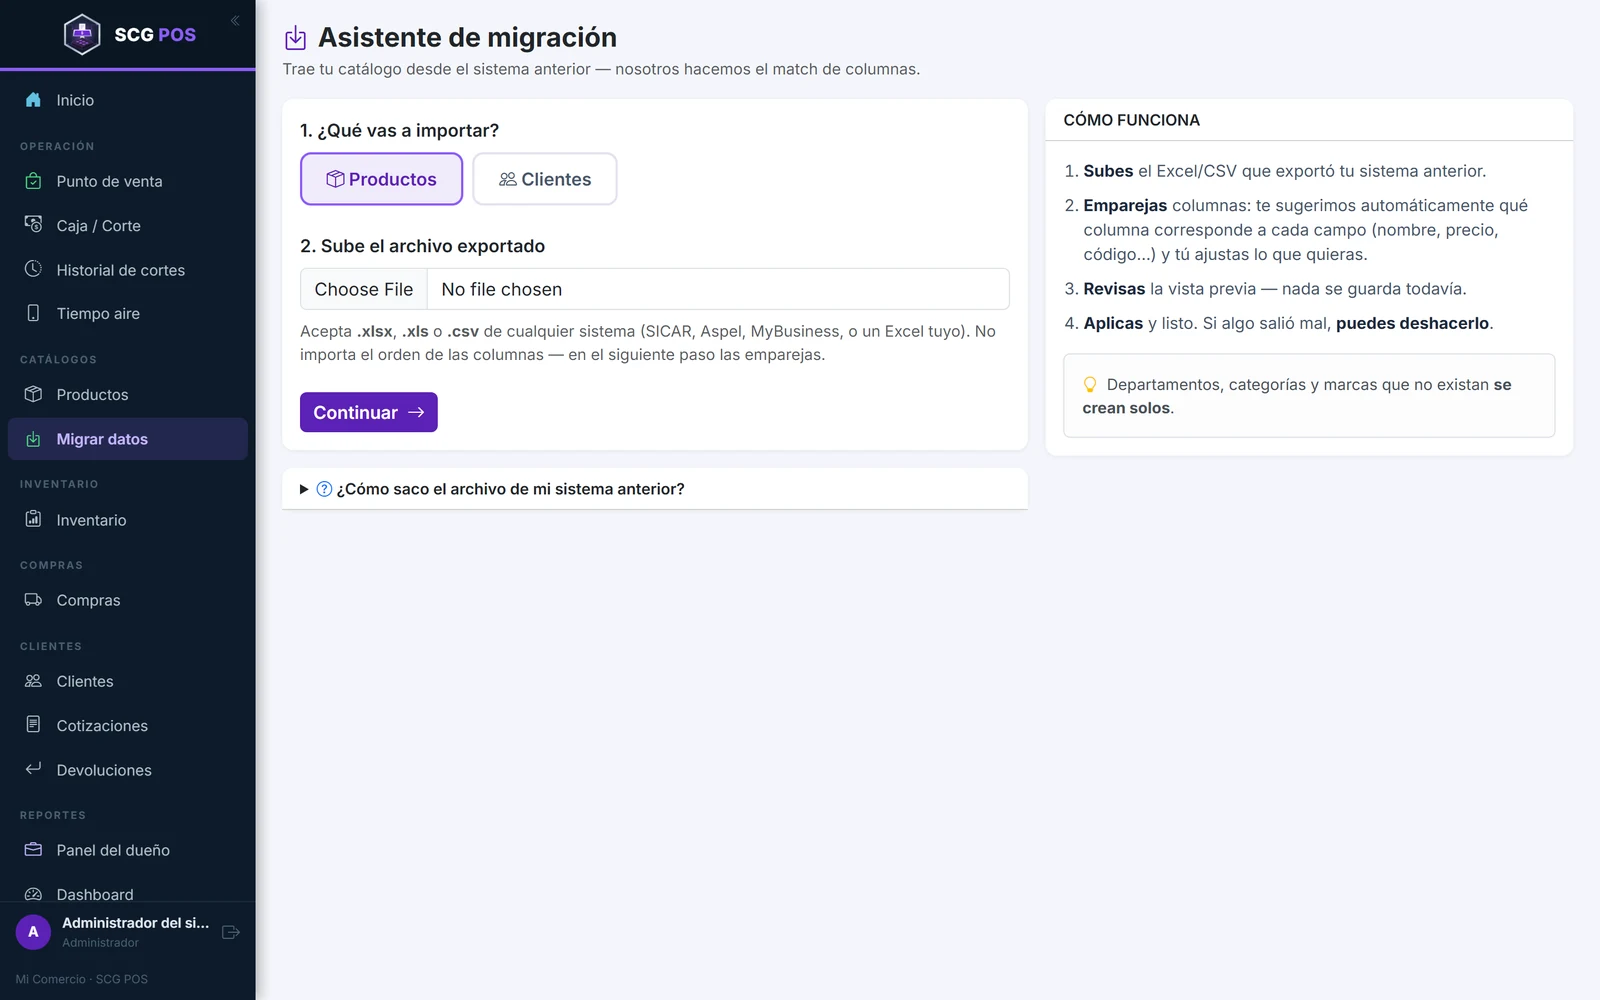Image resolution: width=1600 pixels, height=1000 pixels.
Task: Collapse sidebar with the chevron icon
Action: 235,20
